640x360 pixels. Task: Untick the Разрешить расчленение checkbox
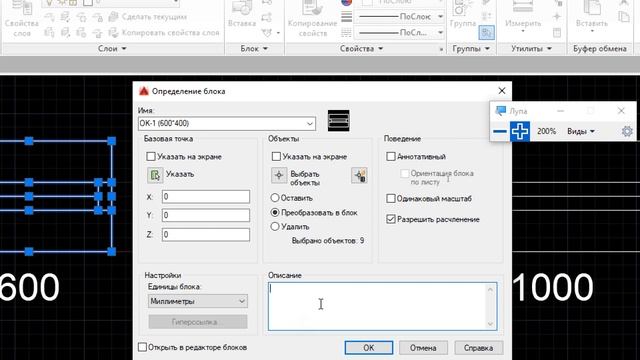(x=391, y=219)
